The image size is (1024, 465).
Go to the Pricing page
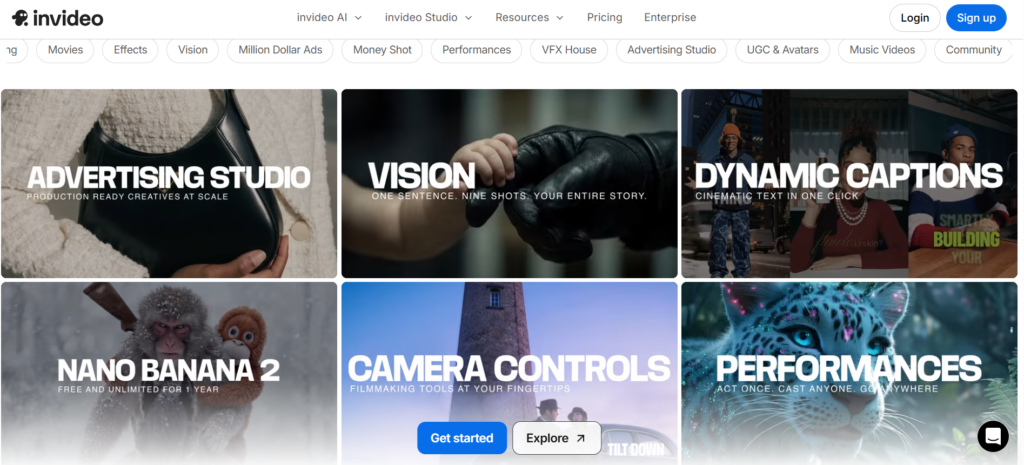604,18
